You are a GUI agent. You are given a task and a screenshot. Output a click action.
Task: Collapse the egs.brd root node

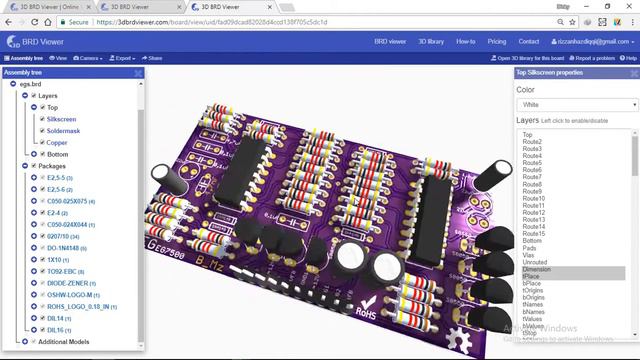pyautogui.click(x=13, y=84)
